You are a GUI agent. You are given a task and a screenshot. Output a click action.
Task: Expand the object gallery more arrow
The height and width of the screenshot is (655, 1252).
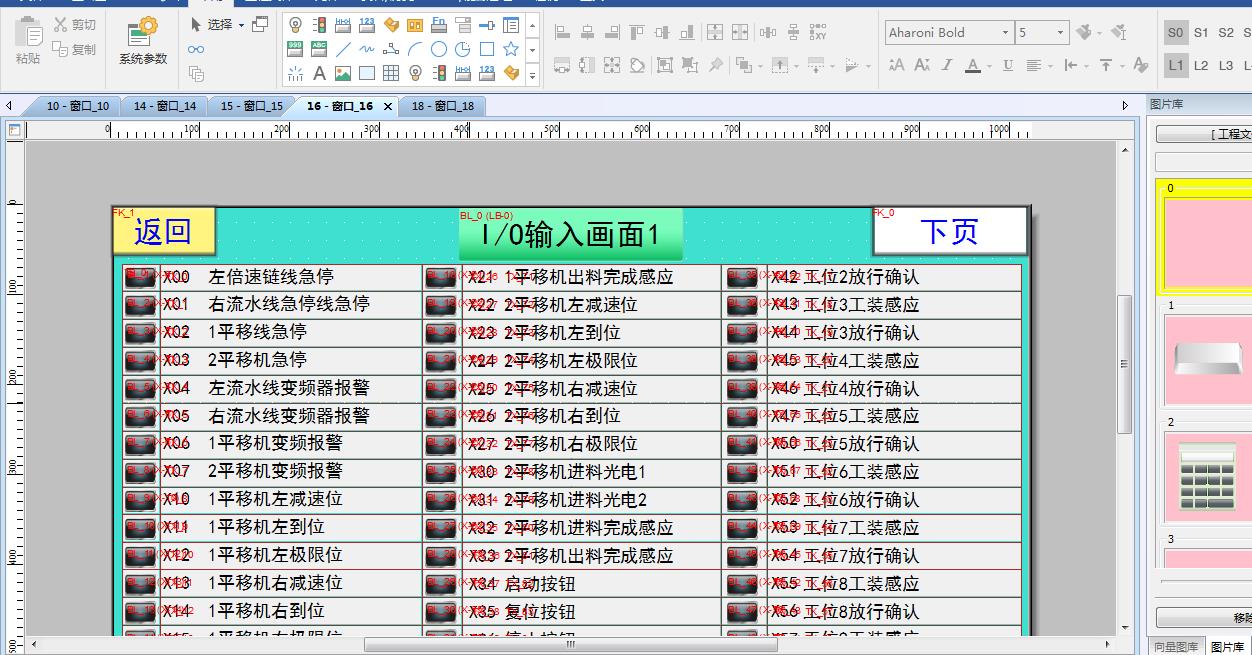(x=532, y=75)
